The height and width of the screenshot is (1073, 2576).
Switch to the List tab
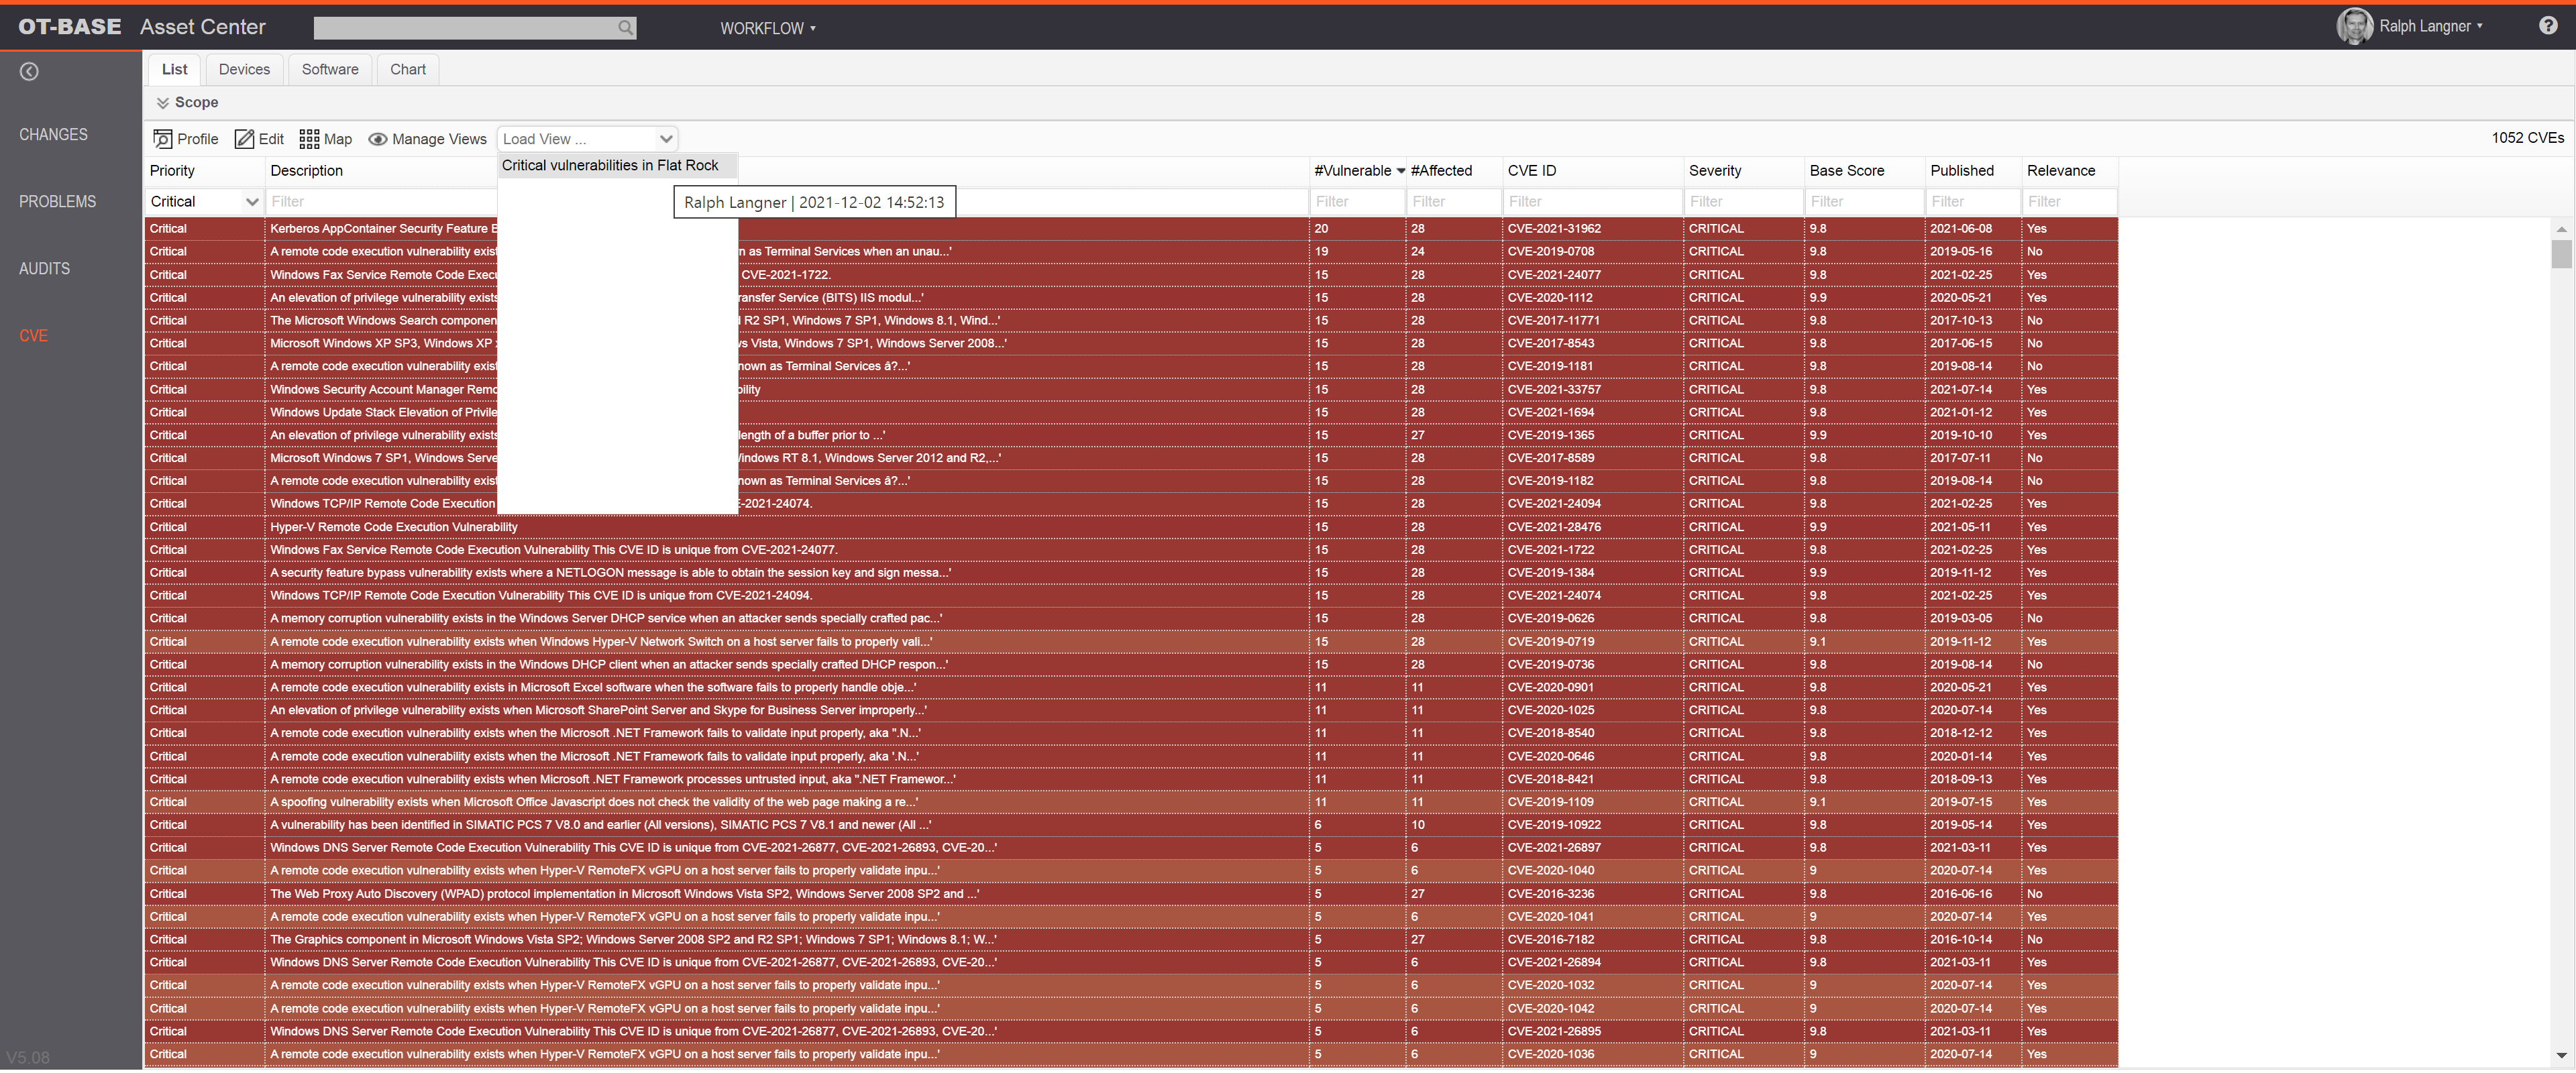[x=174, y=69]
